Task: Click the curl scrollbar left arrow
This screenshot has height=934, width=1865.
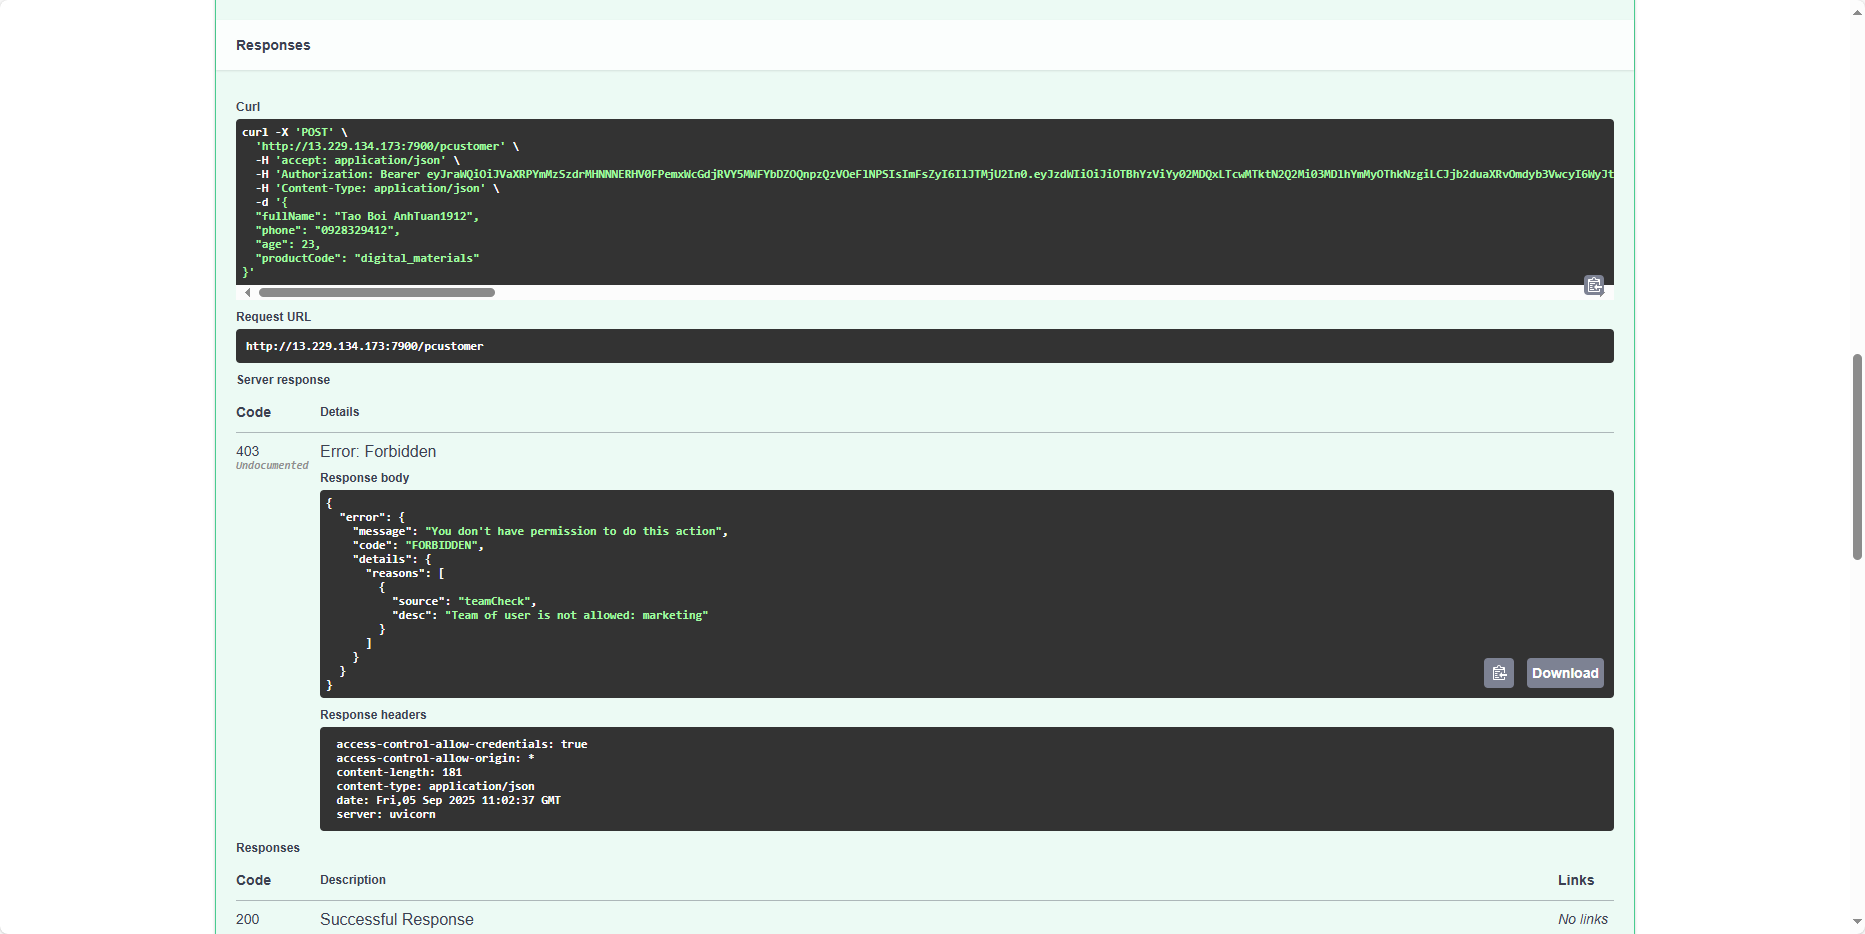Action: [247, 293]
